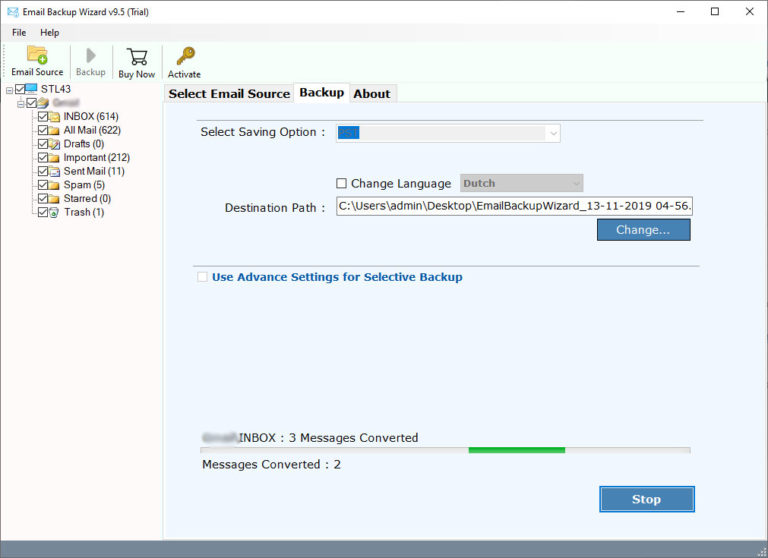Click the Sent Mail folder icon
768x558 pixels.
(54, 171)
